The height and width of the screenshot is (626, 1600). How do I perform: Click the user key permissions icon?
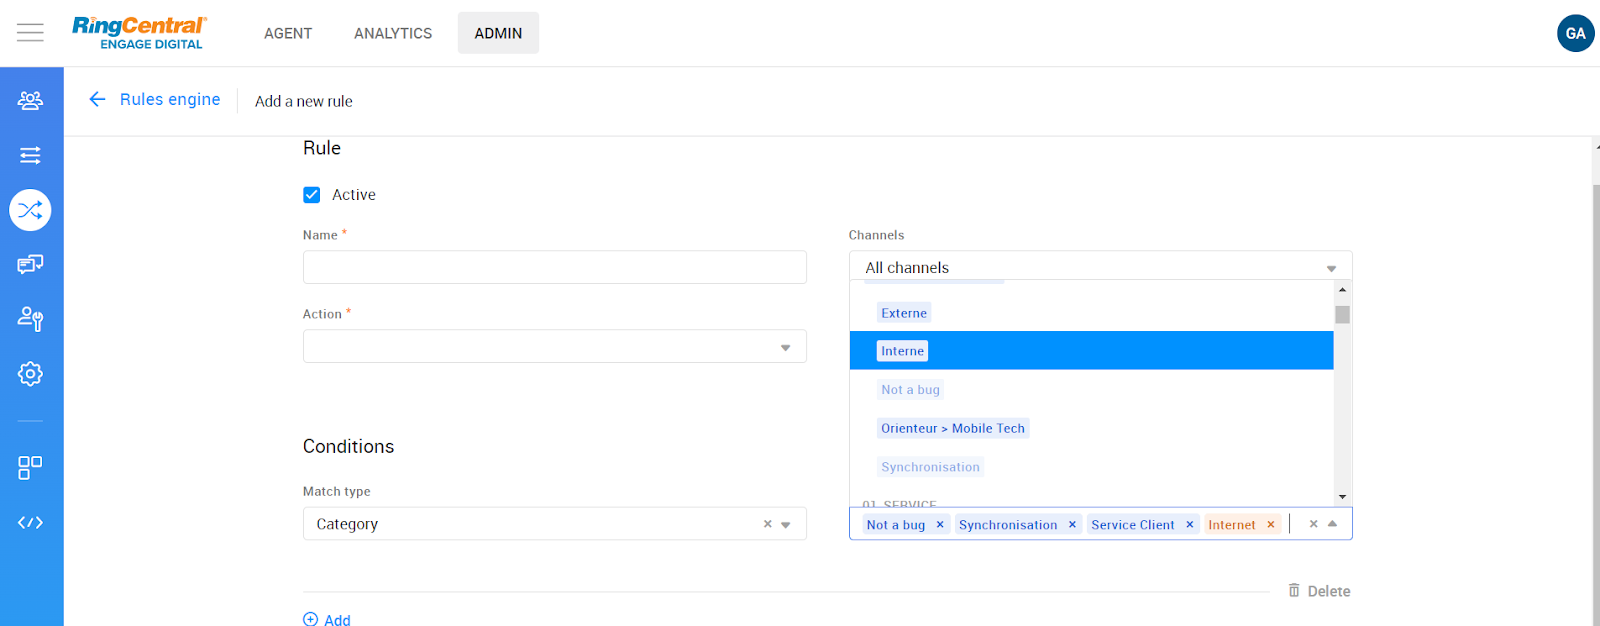(30, 319)
